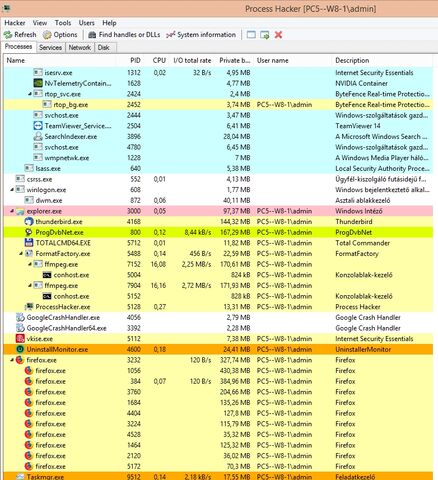Click the firefox.exe PID 3232 icon

[x=20, y=360]
